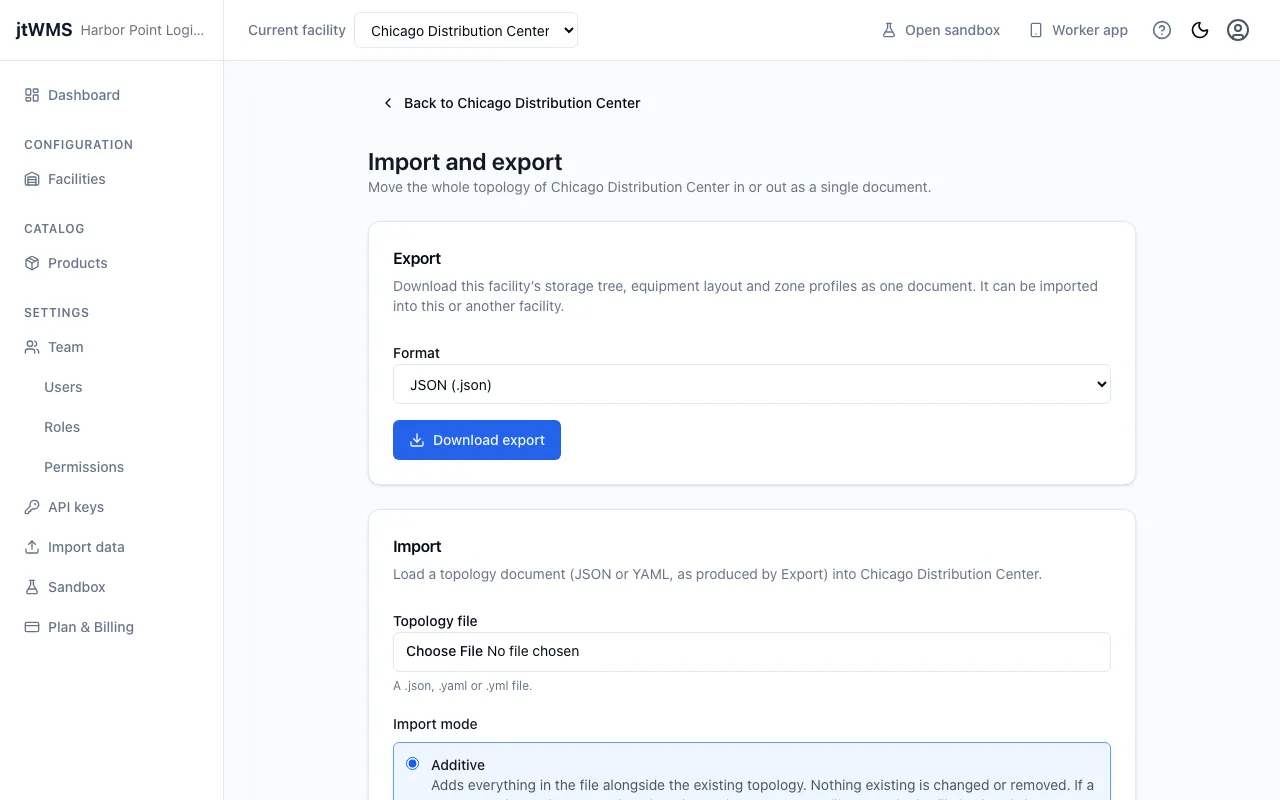Click the Additive option title text
1280x800 pixels.
tap(458, 765)
